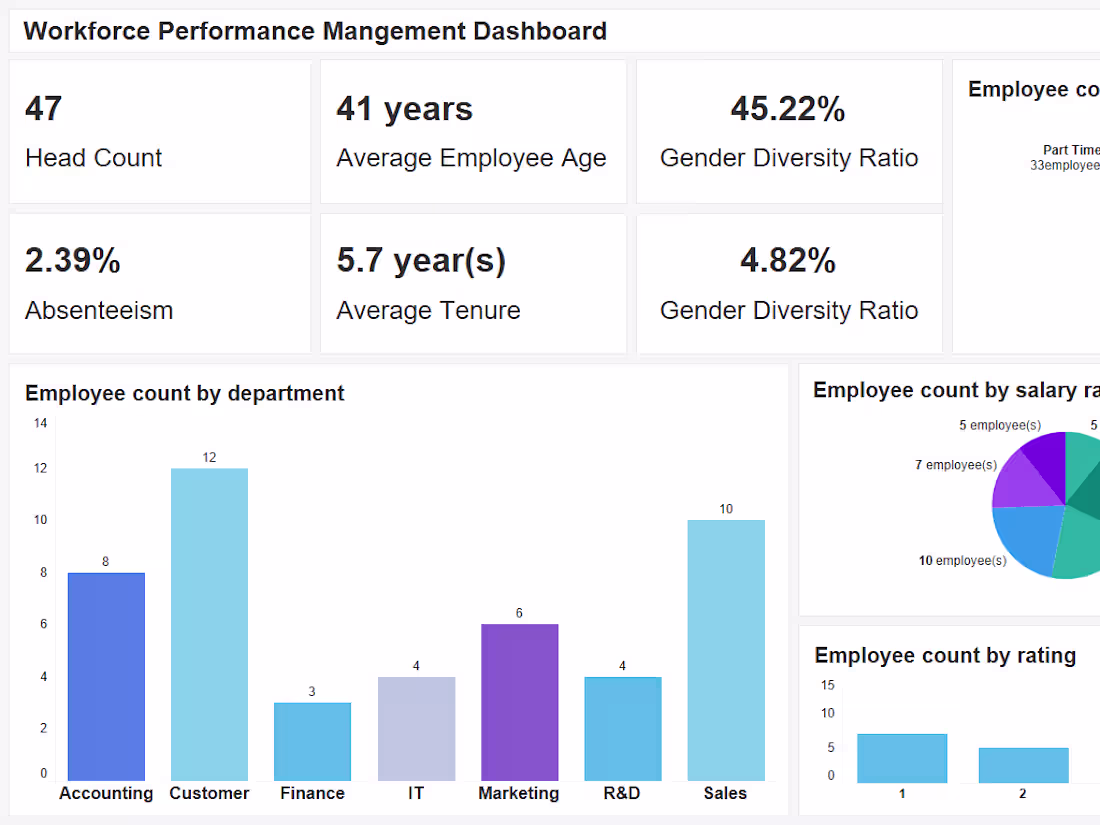
Task: Select the R&D department bar
Action: (x=623, y=728)
